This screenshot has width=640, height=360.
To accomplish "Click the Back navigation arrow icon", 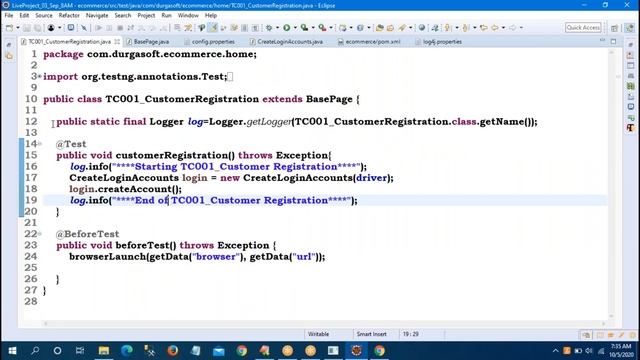I will [494, 28].
